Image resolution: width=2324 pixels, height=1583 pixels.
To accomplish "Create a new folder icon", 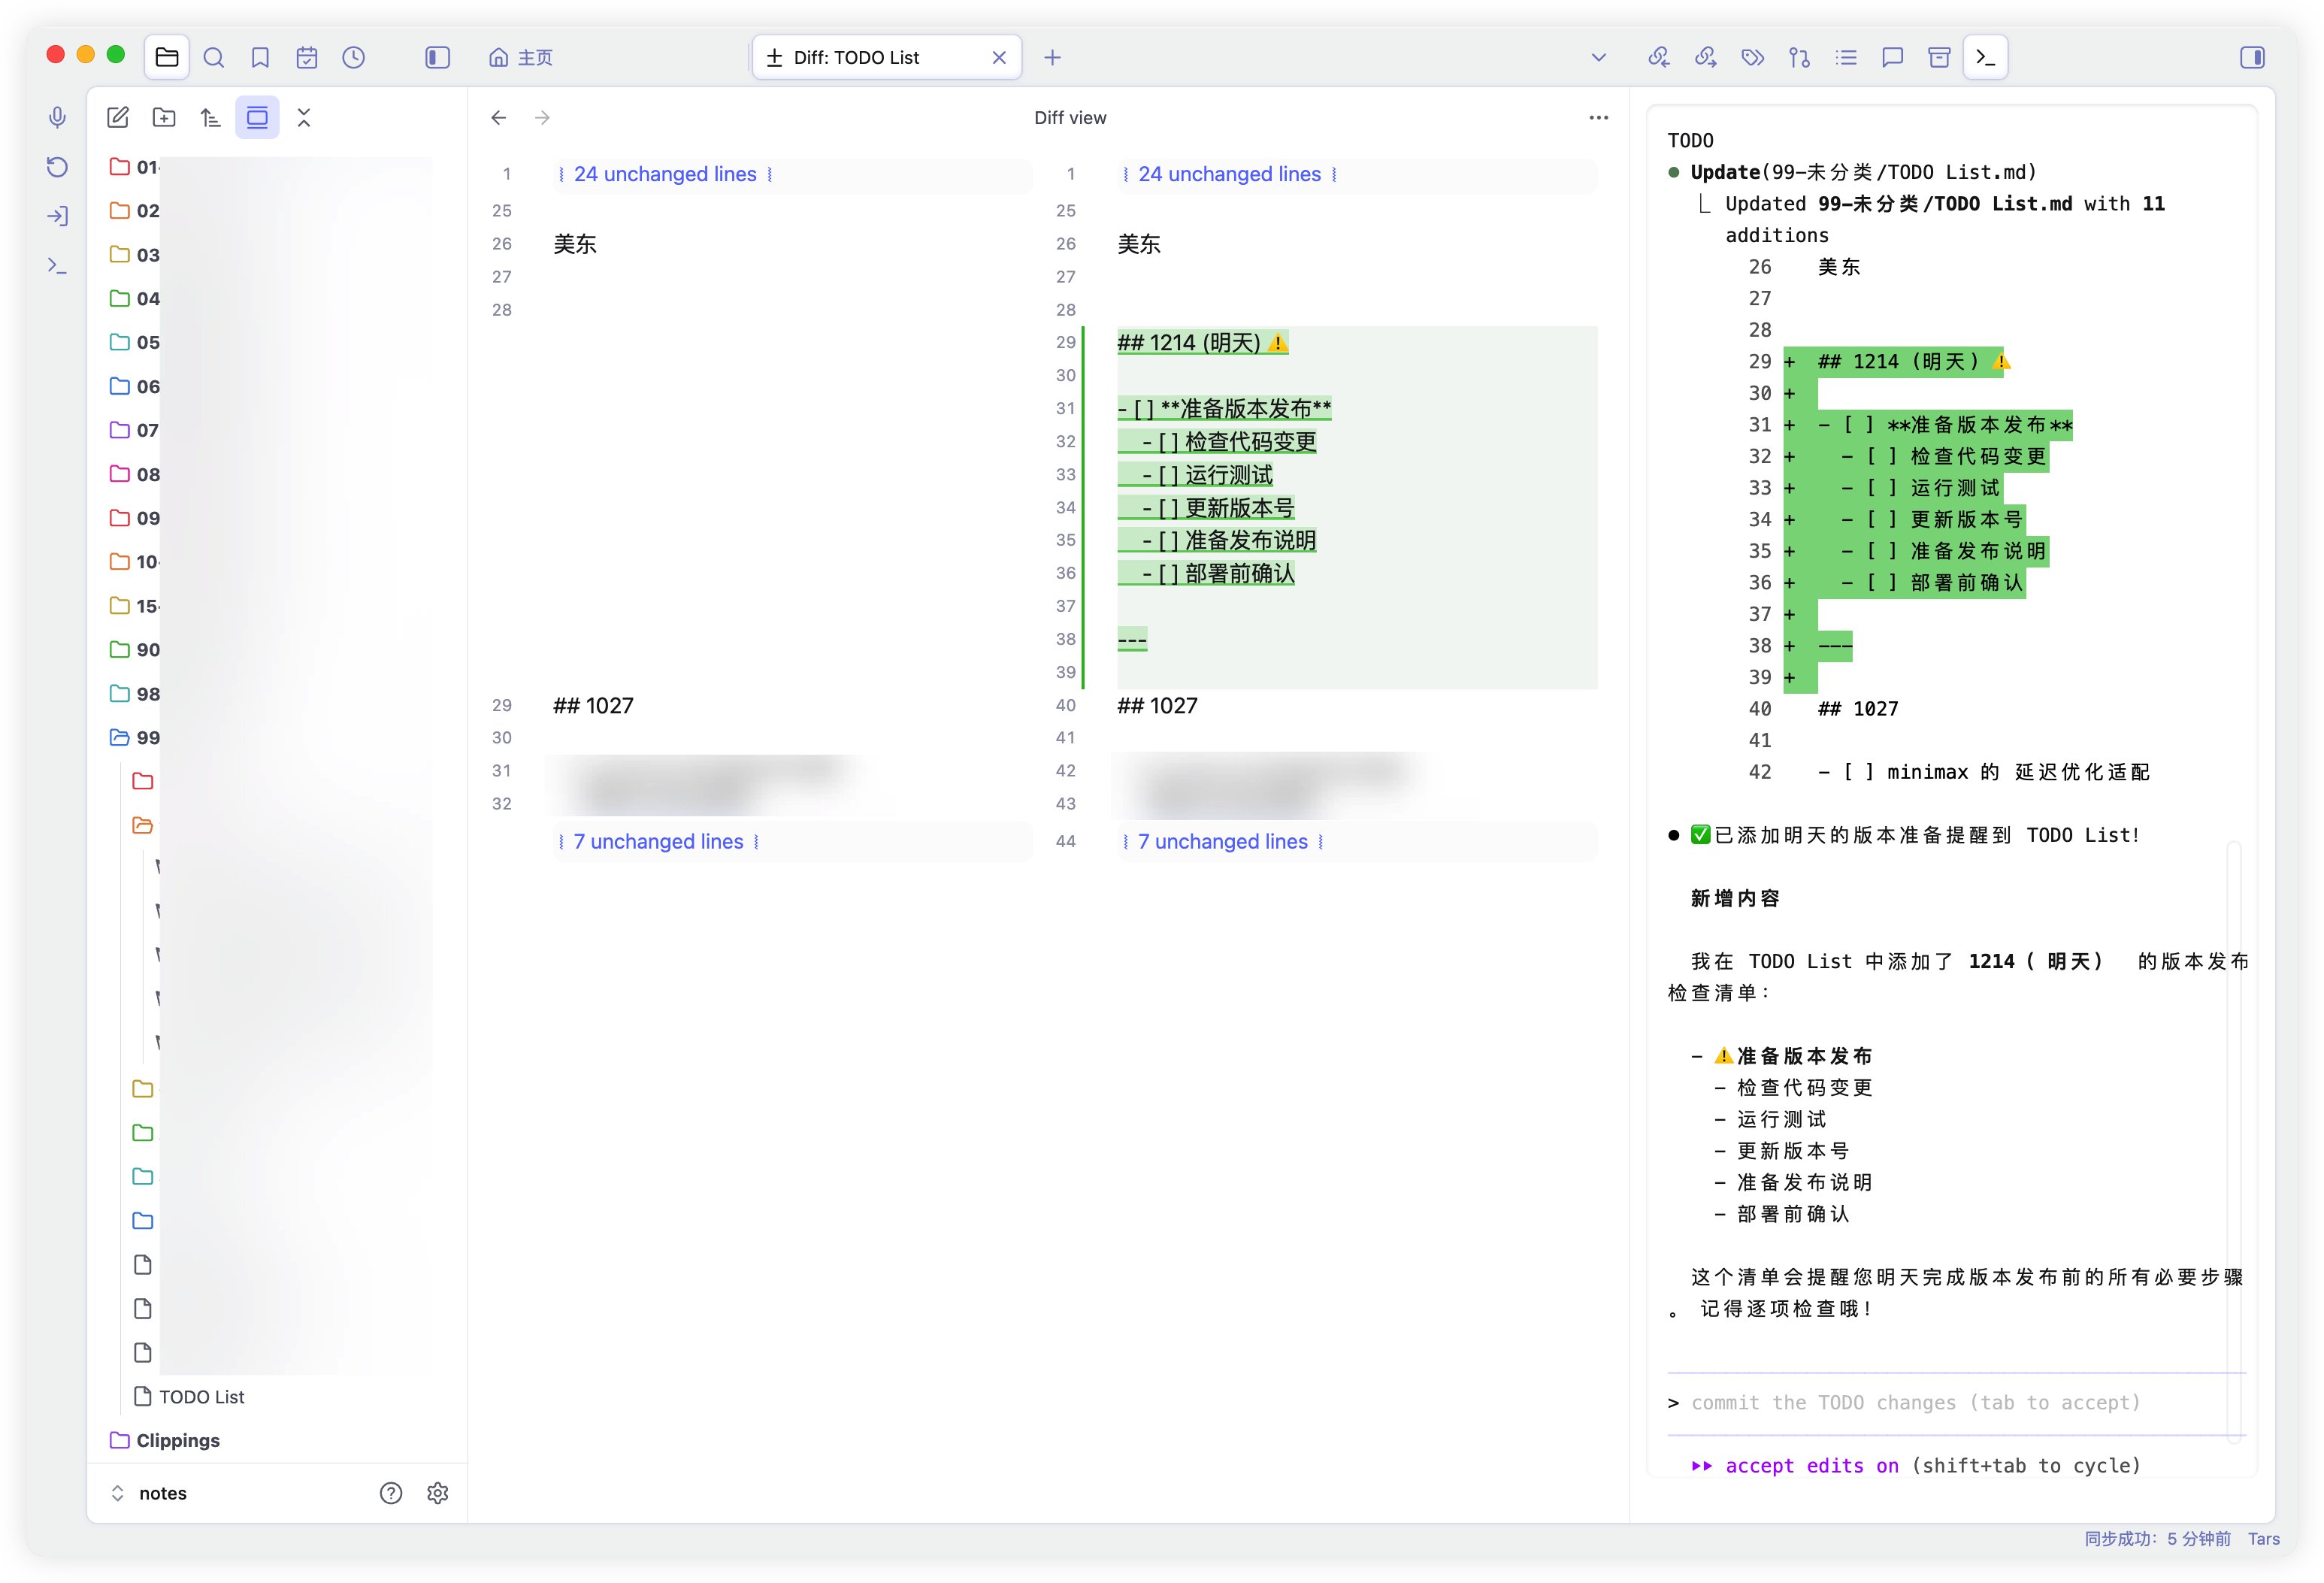I will (x=164, y=118).
